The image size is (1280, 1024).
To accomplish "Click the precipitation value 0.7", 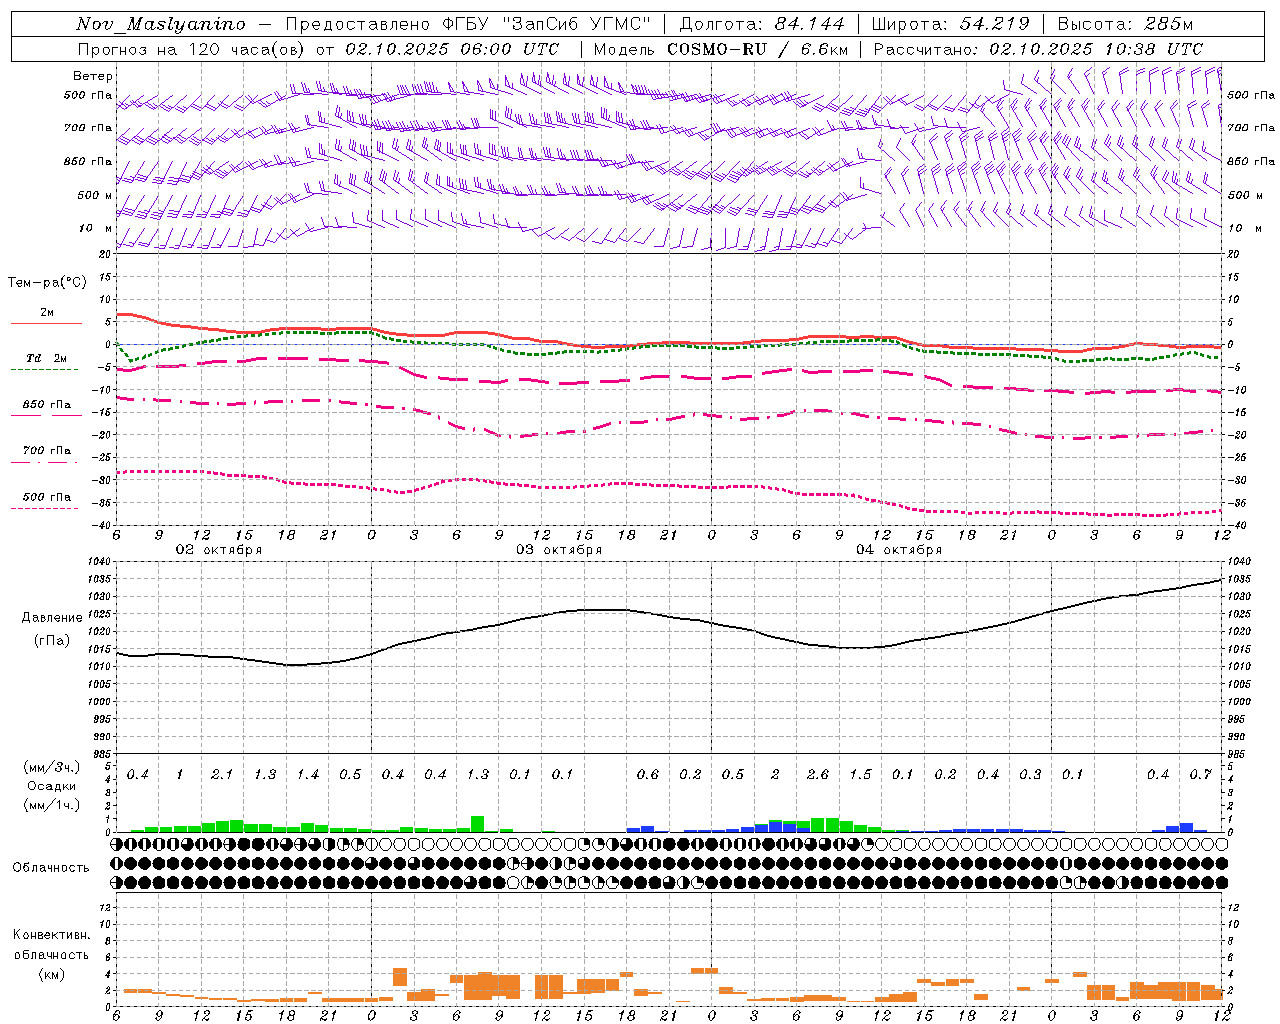I will 1200,775.
